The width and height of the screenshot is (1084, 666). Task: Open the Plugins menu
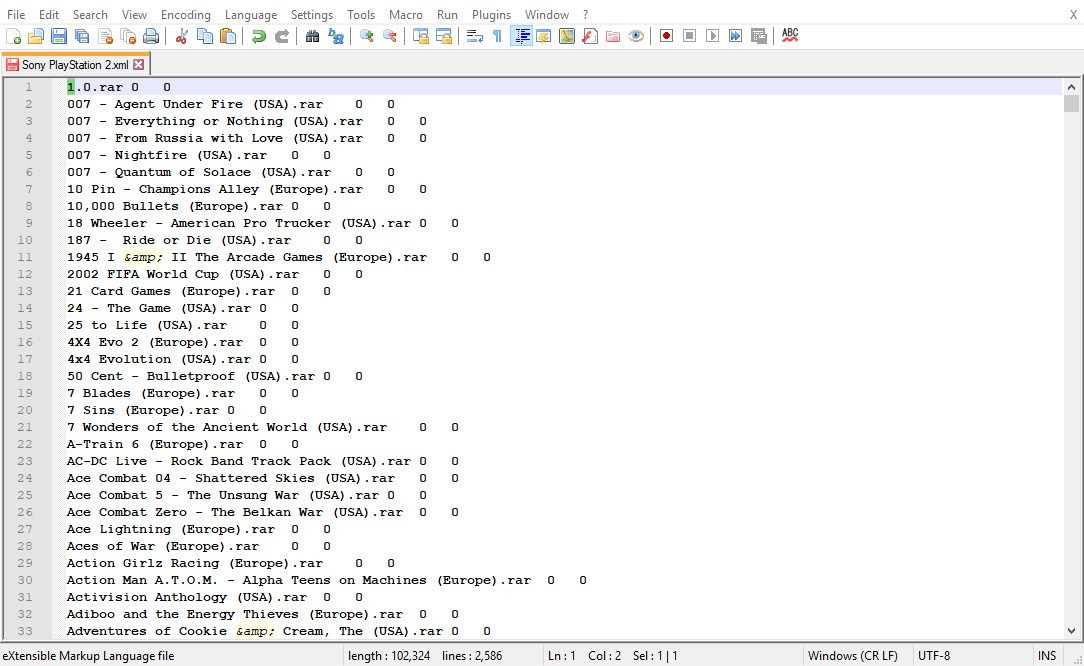tap(491, 15)
